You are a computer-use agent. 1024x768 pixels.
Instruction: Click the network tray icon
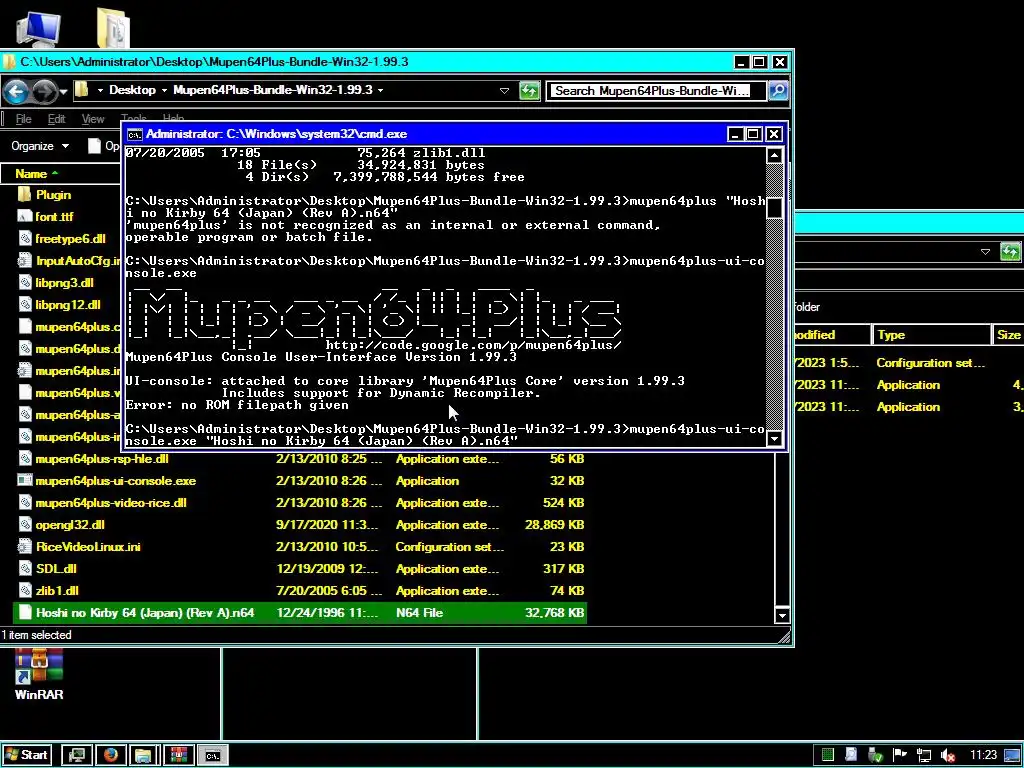(x=923, y=756)
